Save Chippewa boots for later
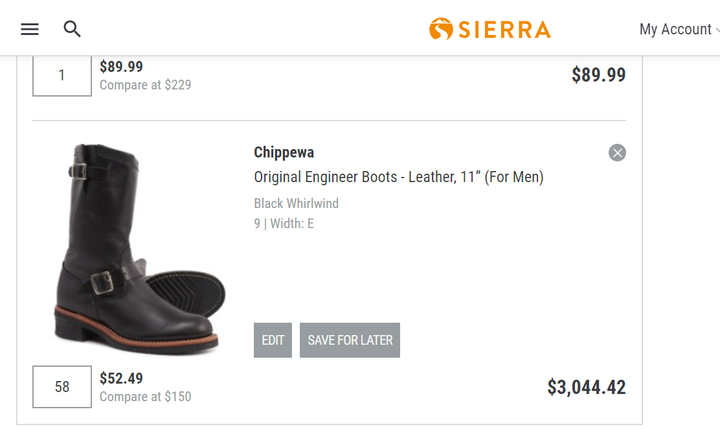The width and height of the screenshot is (720, 429). tap(350, 340)
